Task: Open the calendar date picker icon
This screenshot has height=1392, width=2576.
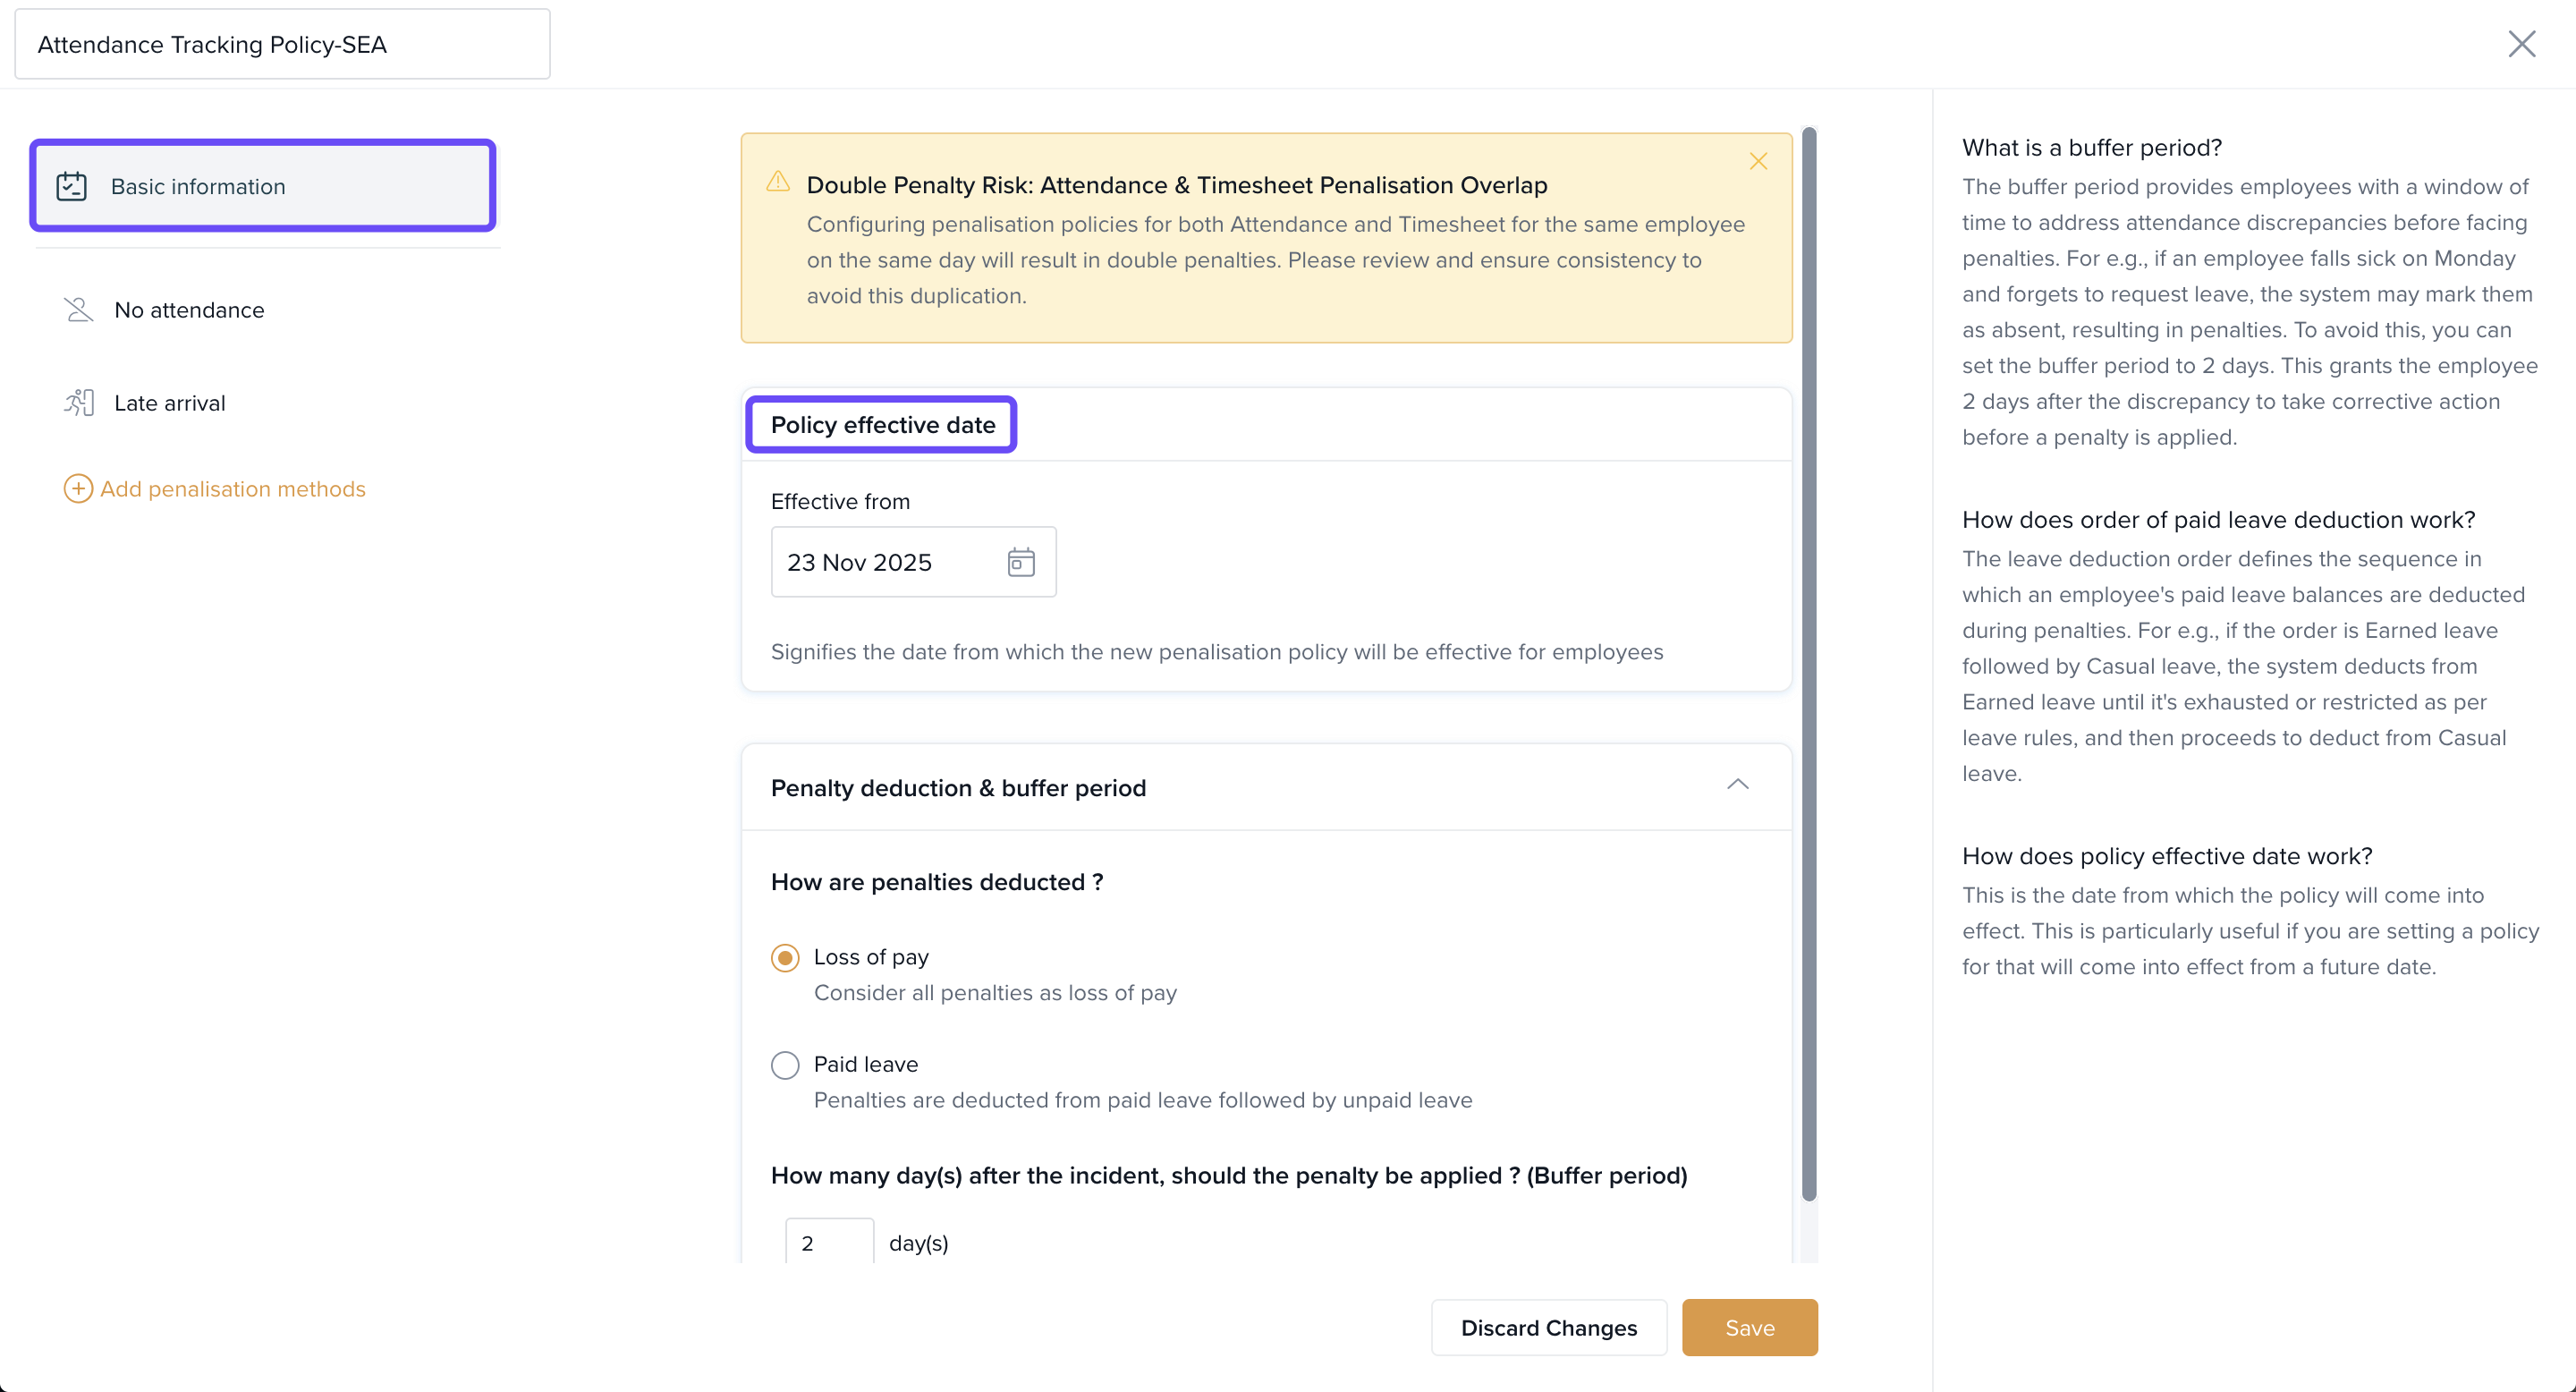Action: 1020,562
